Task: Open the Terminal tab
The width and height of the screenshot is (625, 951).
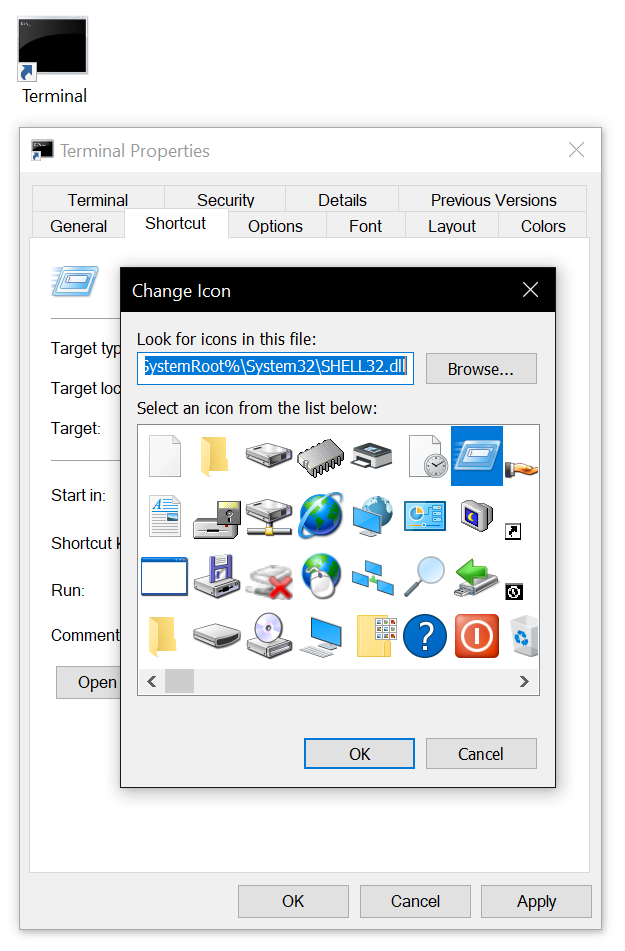Action: point(98,200)
